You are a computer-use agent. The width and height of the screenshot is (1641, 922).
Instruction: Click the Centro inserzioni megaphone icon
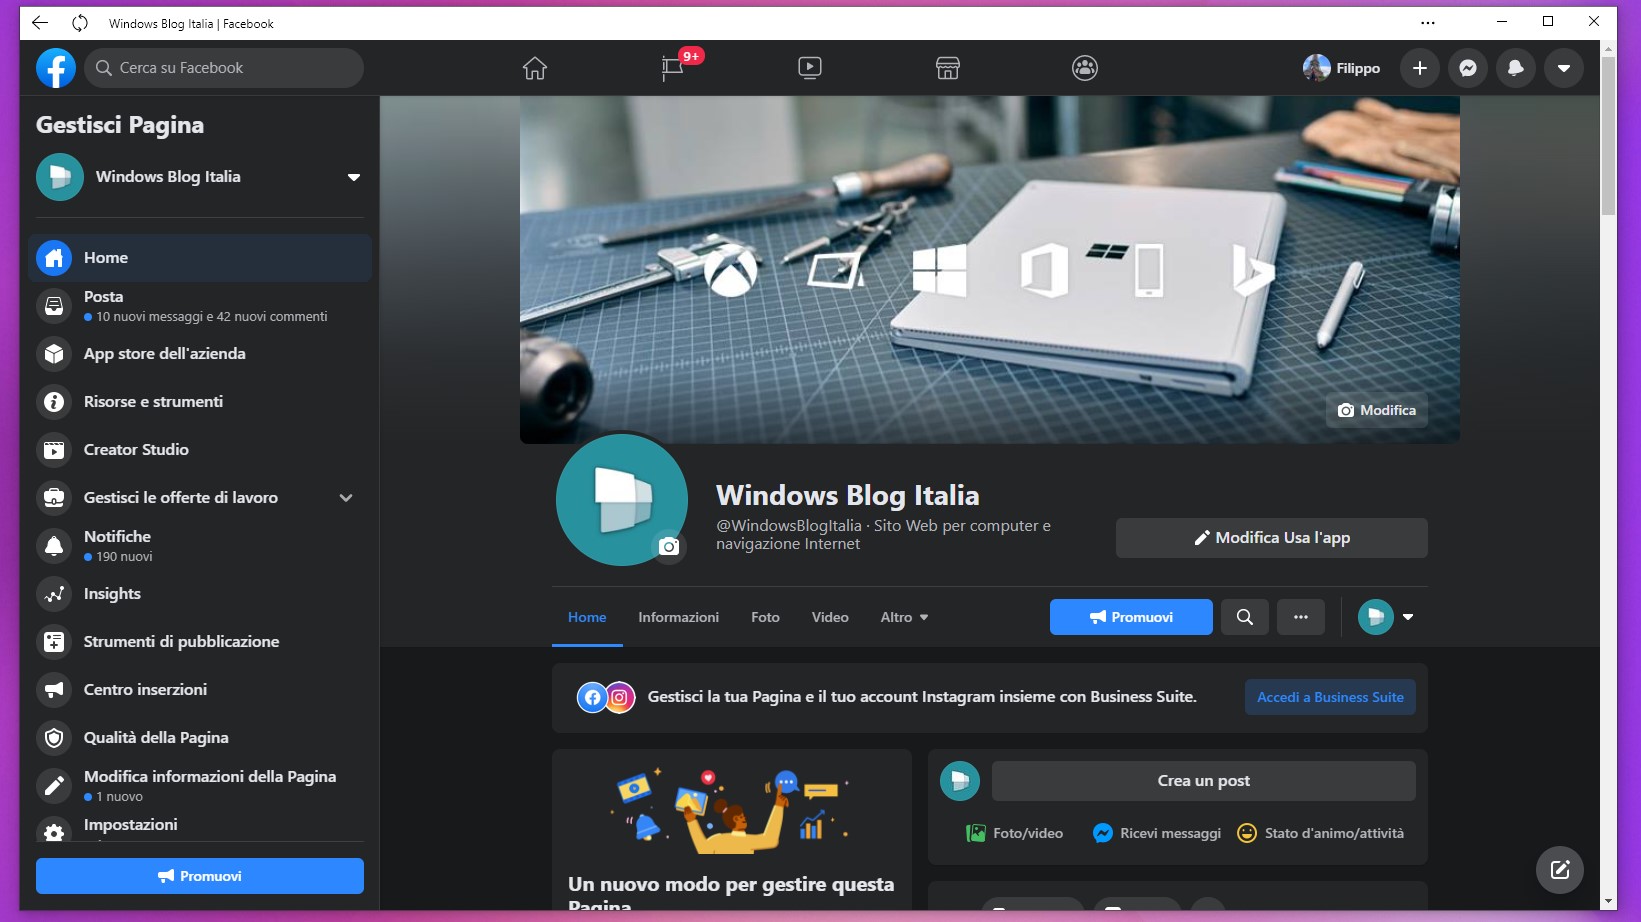tap(54, 690)
